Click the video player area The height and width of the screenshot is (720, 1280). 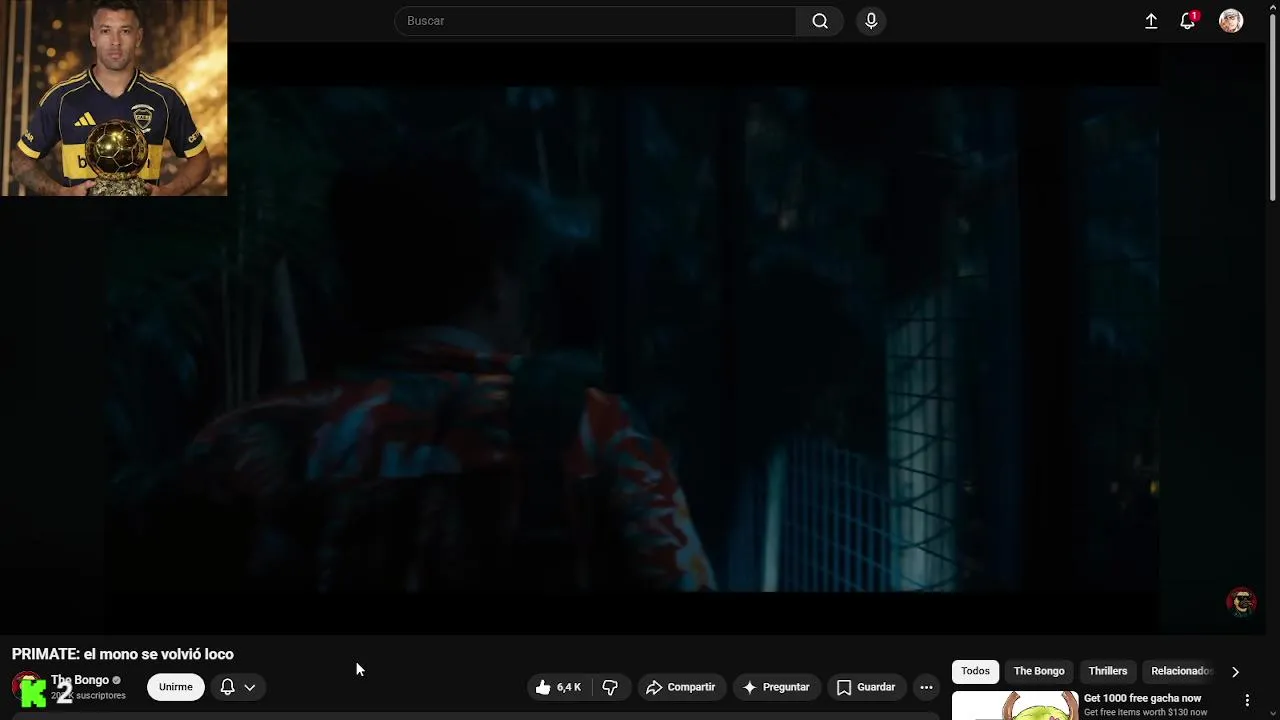tap(634, 338)
